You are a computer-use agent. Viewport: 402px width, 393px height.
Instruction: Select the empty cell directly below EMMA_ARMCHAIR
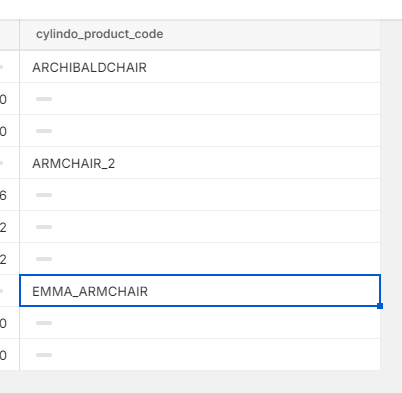click(x=200, y=323)
